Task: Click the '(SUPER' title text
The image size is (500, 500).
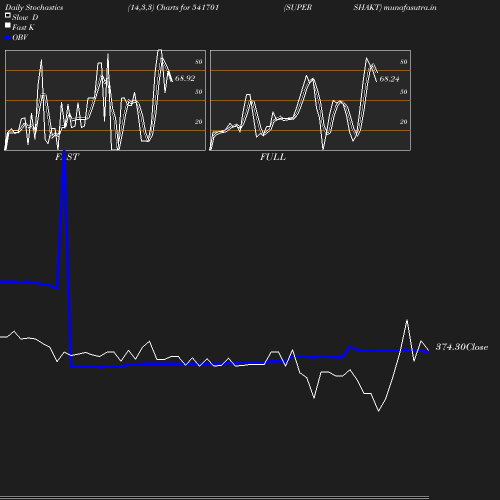Action: 298,8
